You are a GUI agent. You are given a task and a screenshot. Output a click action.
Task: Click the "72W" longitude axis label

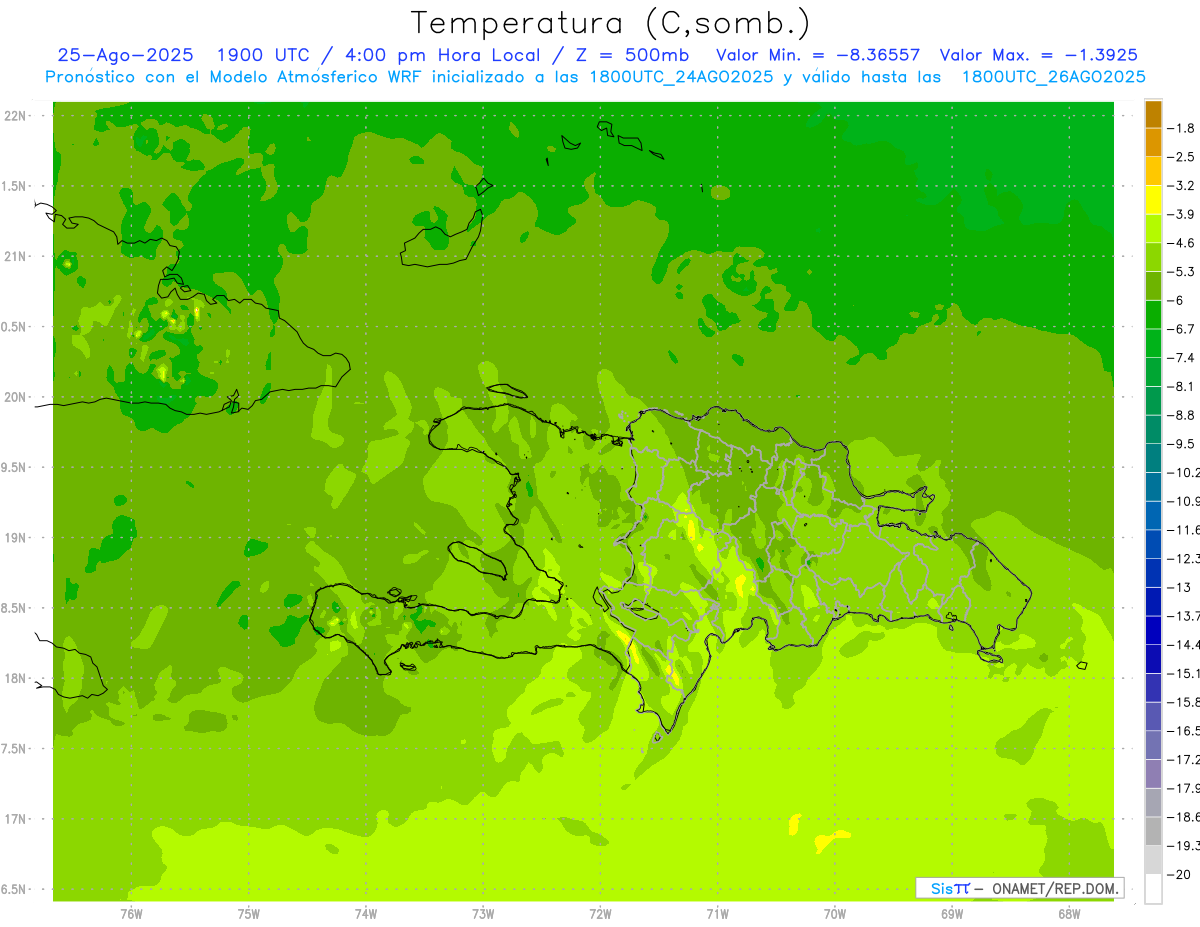click(x=600, y=914)
